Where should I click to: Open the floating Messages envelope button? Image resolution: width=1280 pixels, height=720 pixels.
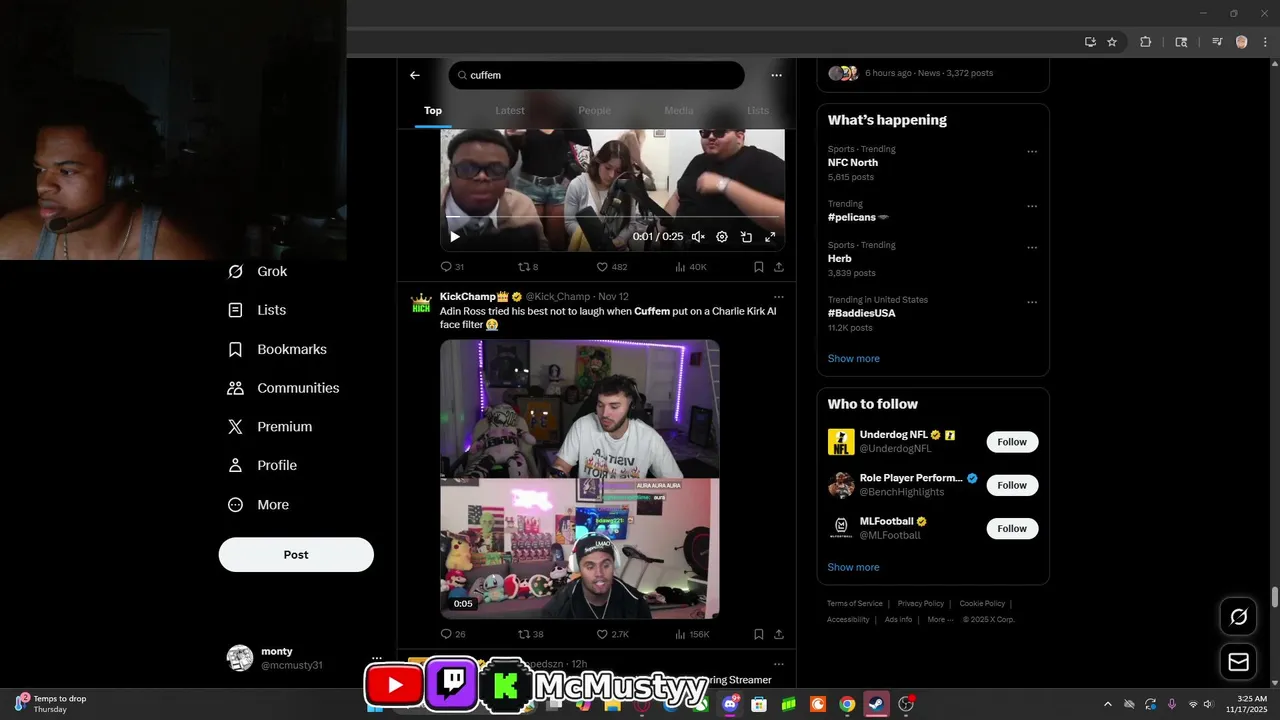click(x=1239, y=662)
